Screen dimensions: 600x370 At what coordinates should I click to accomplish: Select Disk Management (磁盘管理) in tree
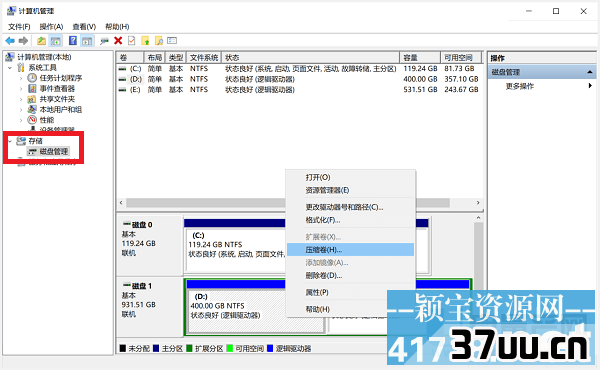pos(54,152)
